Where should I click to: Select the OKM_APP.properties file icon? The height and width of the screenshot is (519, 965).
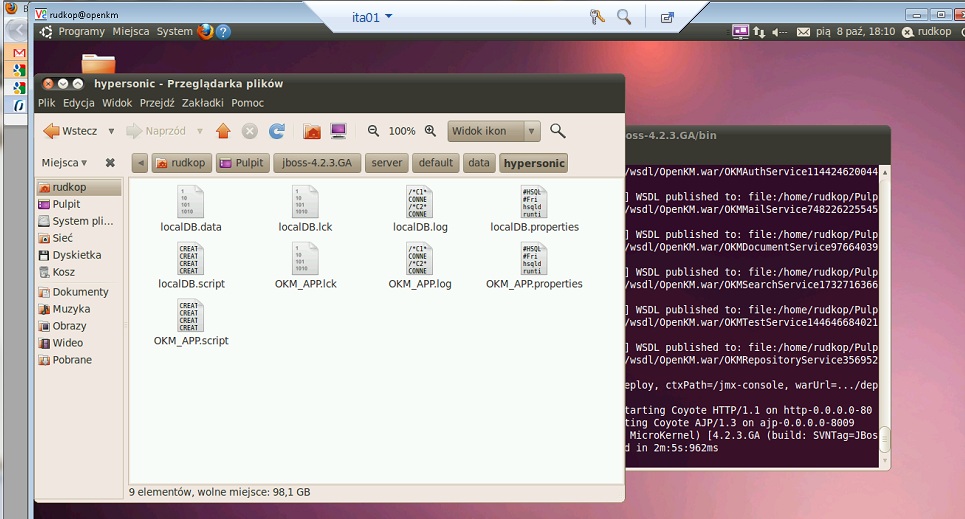[x=534, y=258]
